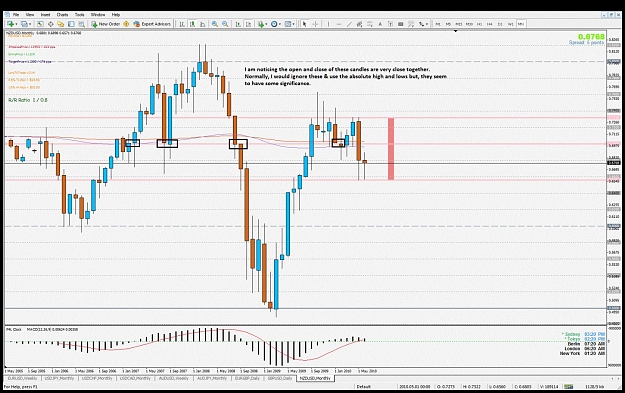Open the Profiles toolbar icon
The height and width of the screenshot is (393, 625).
point(24,24)
